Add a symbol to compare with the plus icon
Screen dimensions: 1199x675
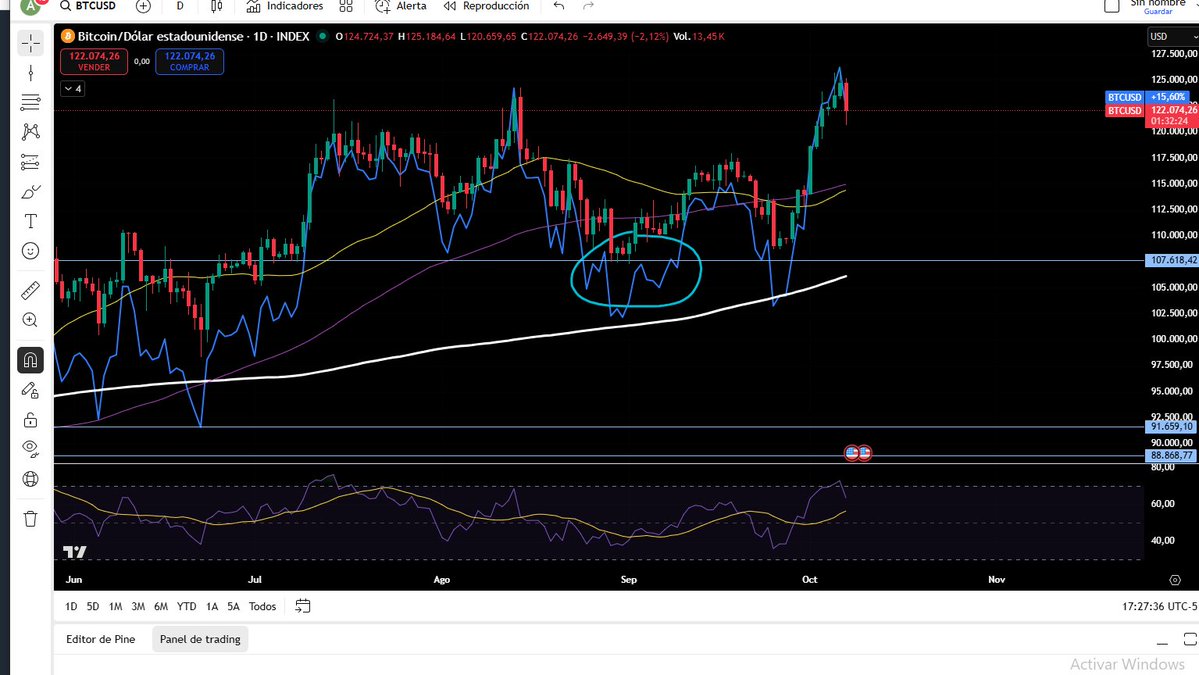coord(143,6)
